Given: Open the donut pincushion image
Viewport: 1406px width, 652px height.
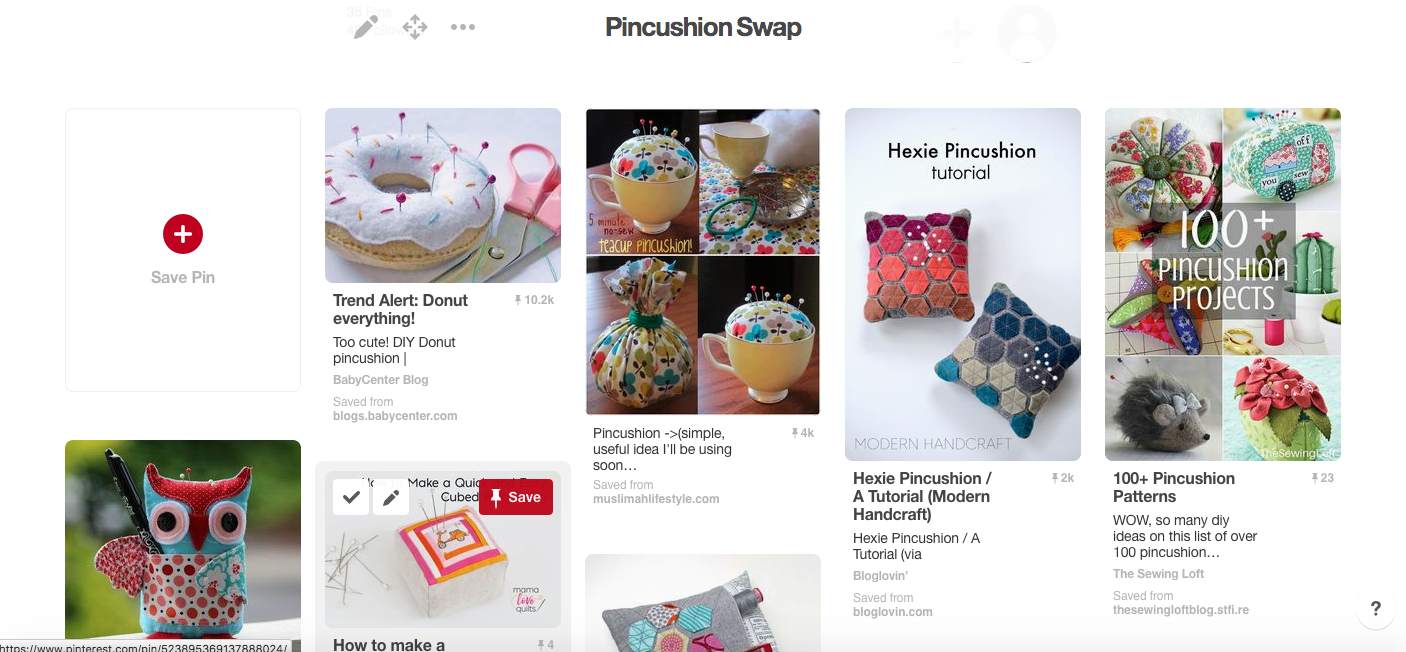Looking at the screenshot, I should click(443, 195).
